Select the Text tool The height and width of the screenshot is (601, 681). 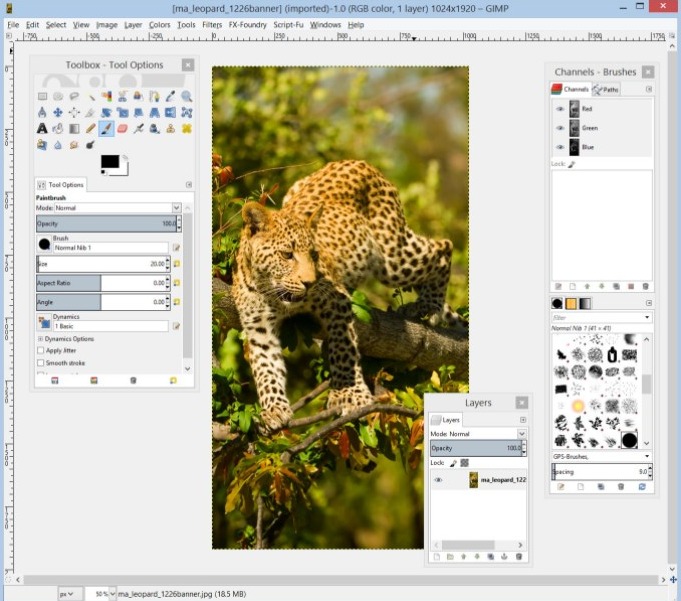pos(42,128)
